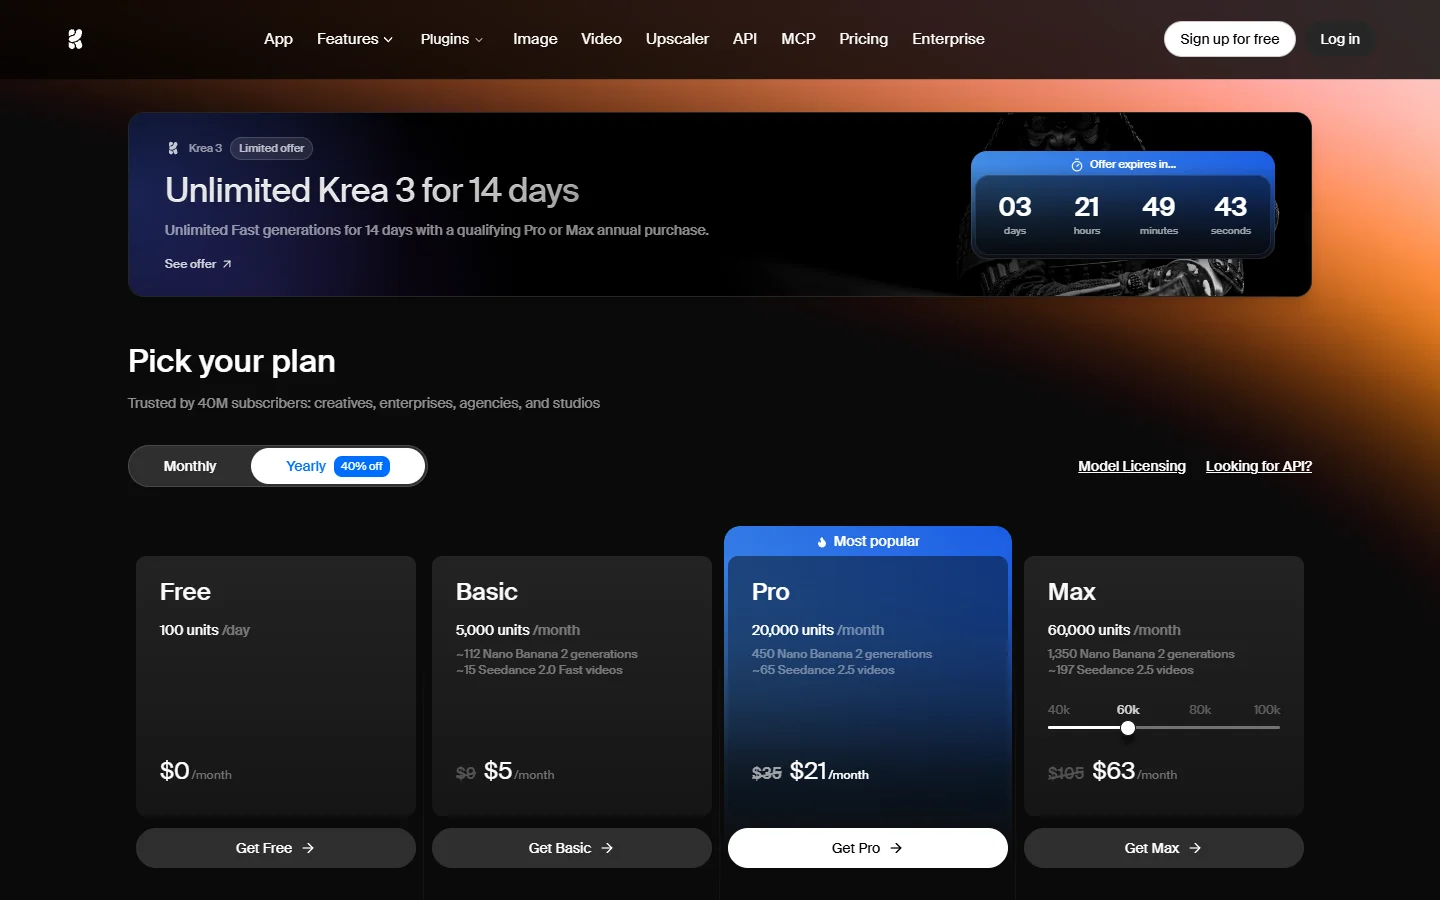Select Yearly billing option
This screenshot has width=1440, height=900.
pyautogui.click(x=338, y=466)
